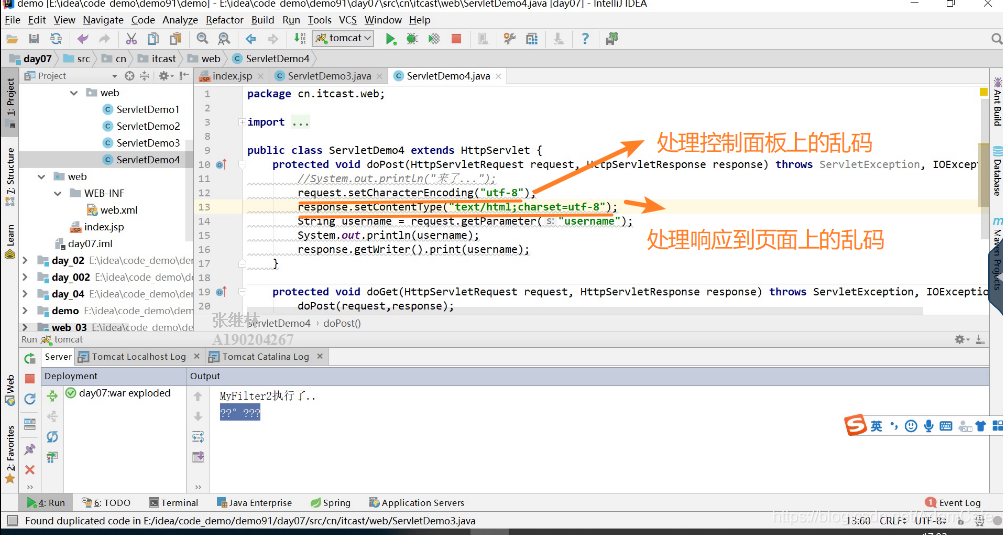Click the Build project icon
The image size is (1003, 535).
299,39
